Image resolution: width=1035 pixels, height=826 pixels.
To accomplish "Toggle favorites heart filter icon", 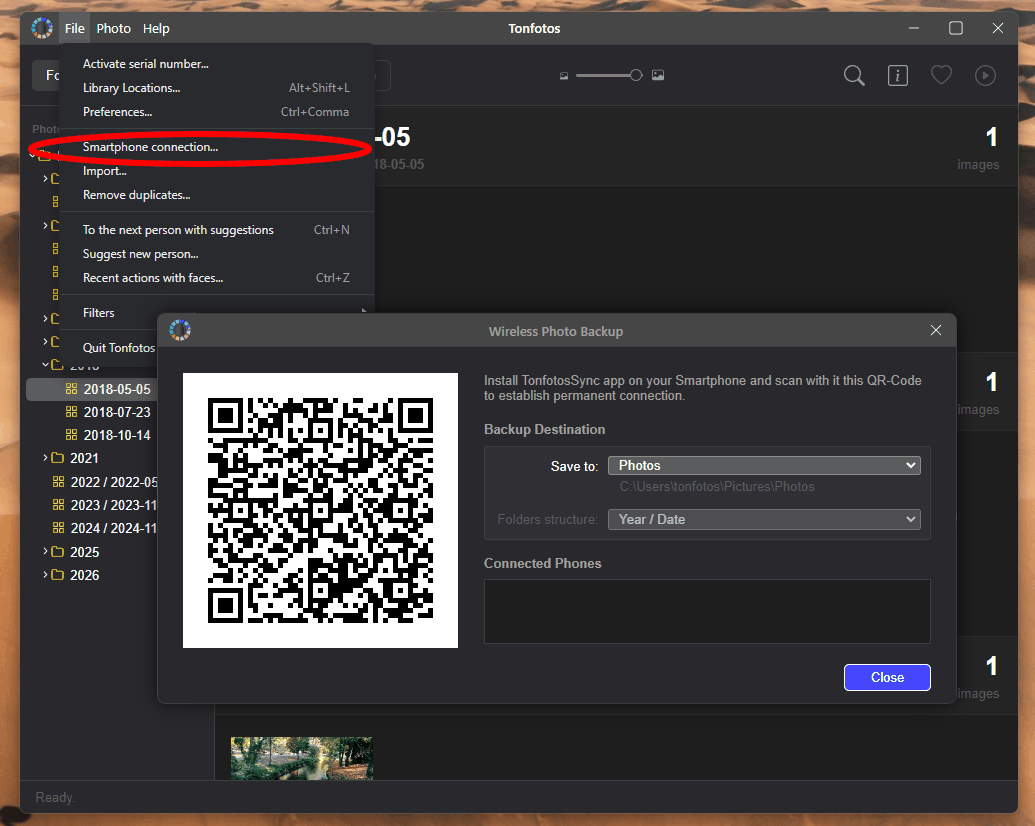I will [941, 75].
